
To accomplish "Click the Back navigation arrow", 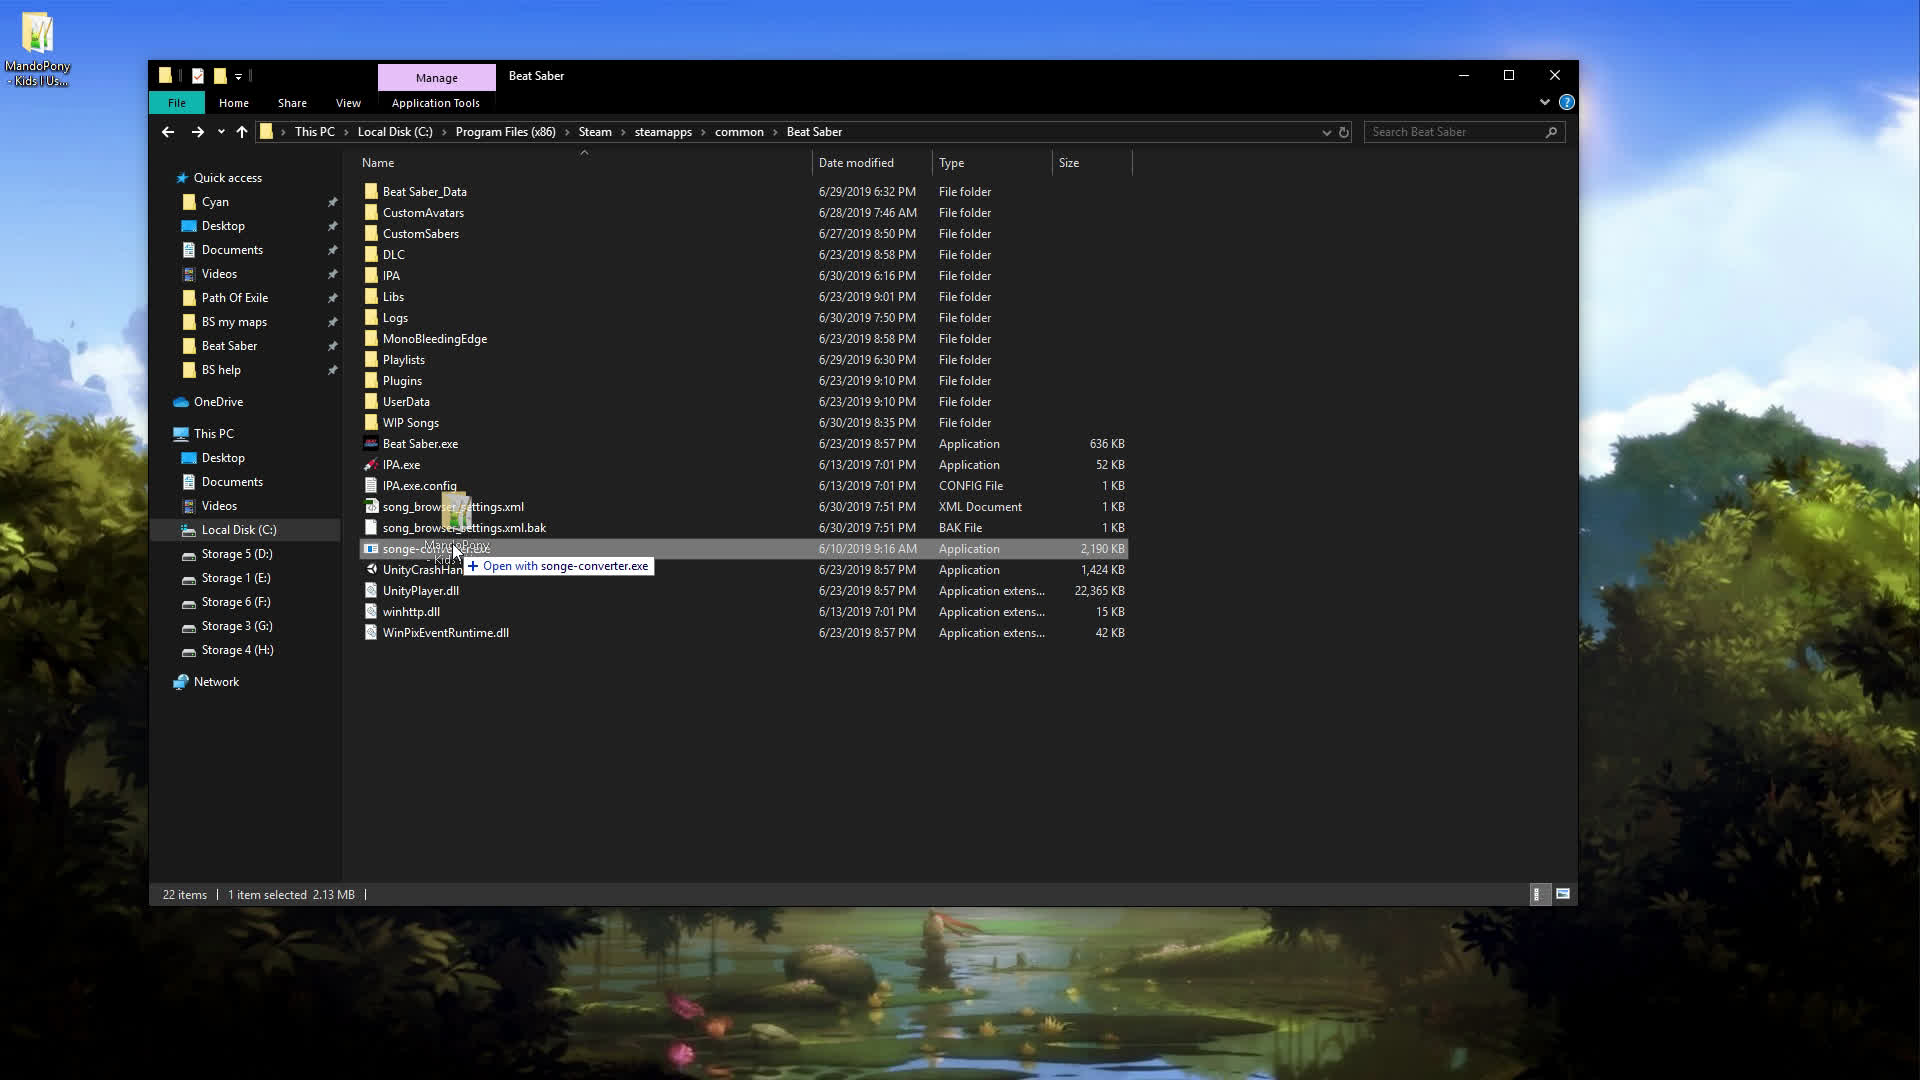I will (x=168, y=132).
